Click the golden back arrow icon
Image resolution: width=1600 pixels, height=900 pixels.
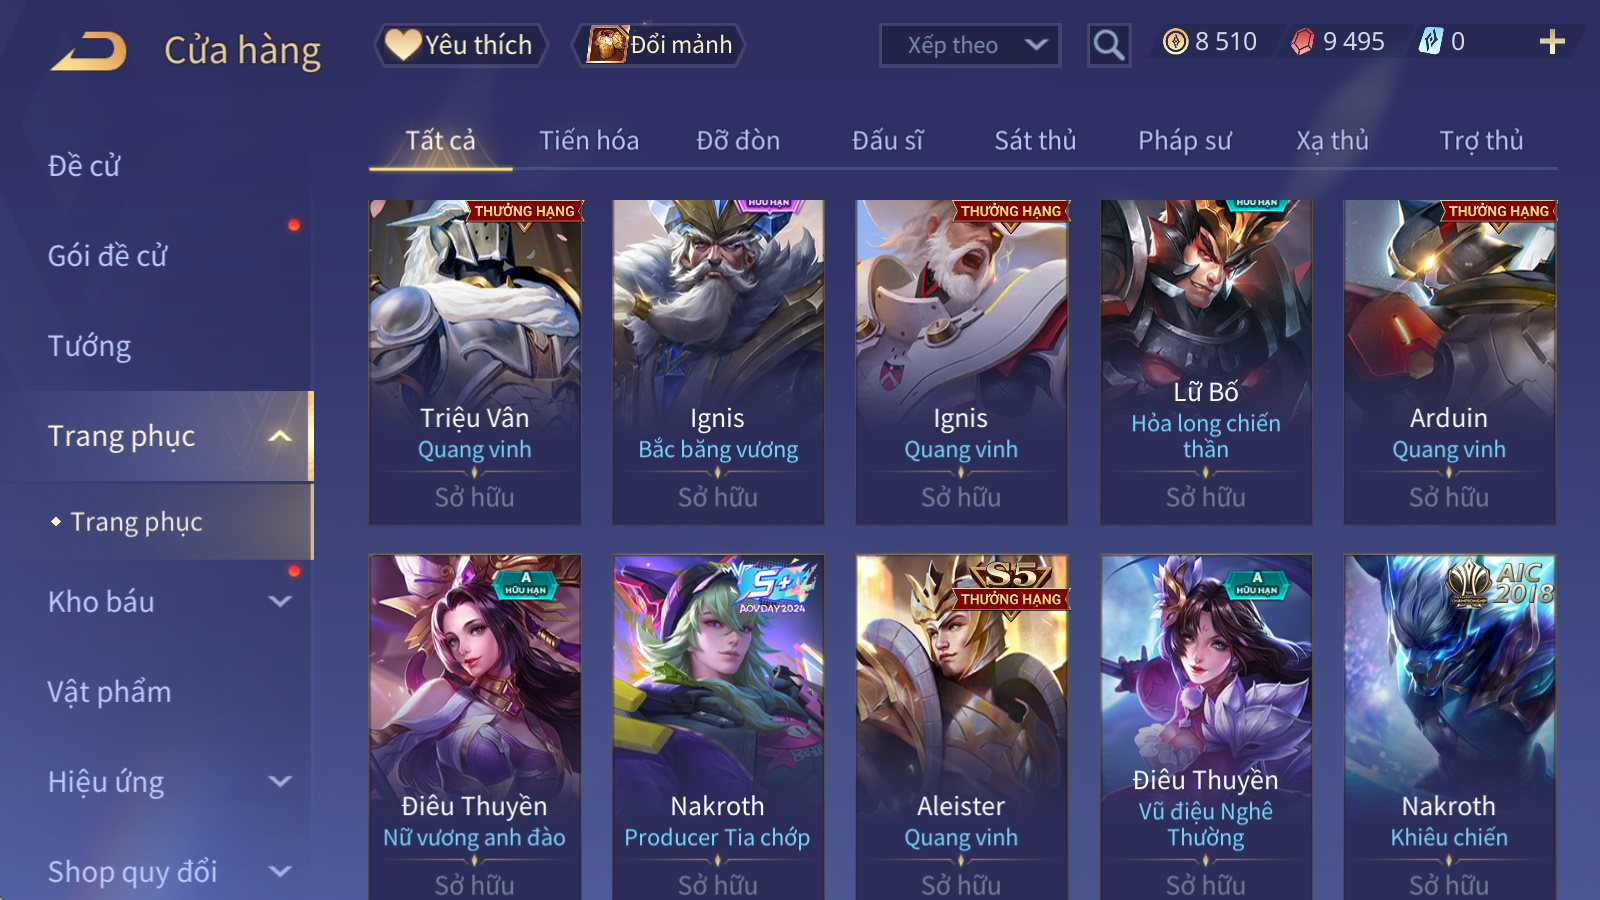pyautogui.click(x=89, y=51)
